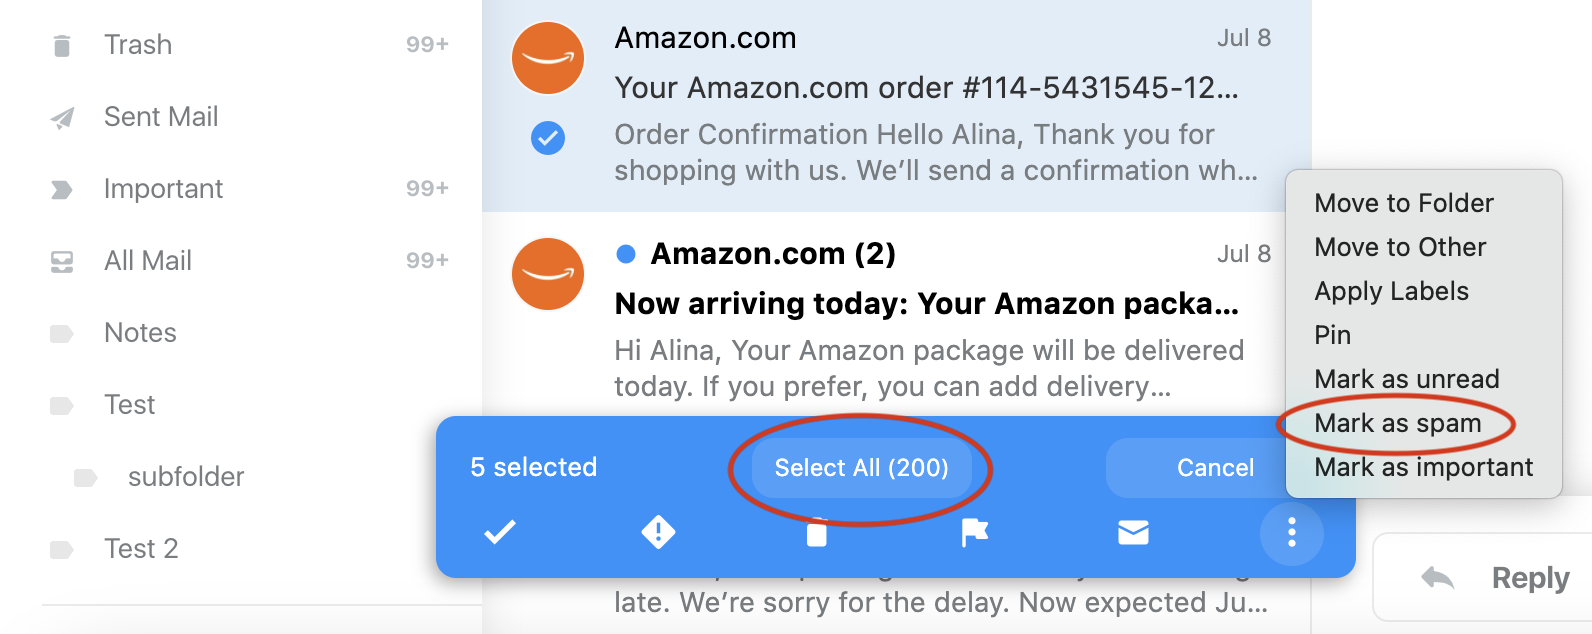The image size is (1592, 634).
Task: Uncheck the selected Amazon order email checkmark
Action: [x=548, y=137]
